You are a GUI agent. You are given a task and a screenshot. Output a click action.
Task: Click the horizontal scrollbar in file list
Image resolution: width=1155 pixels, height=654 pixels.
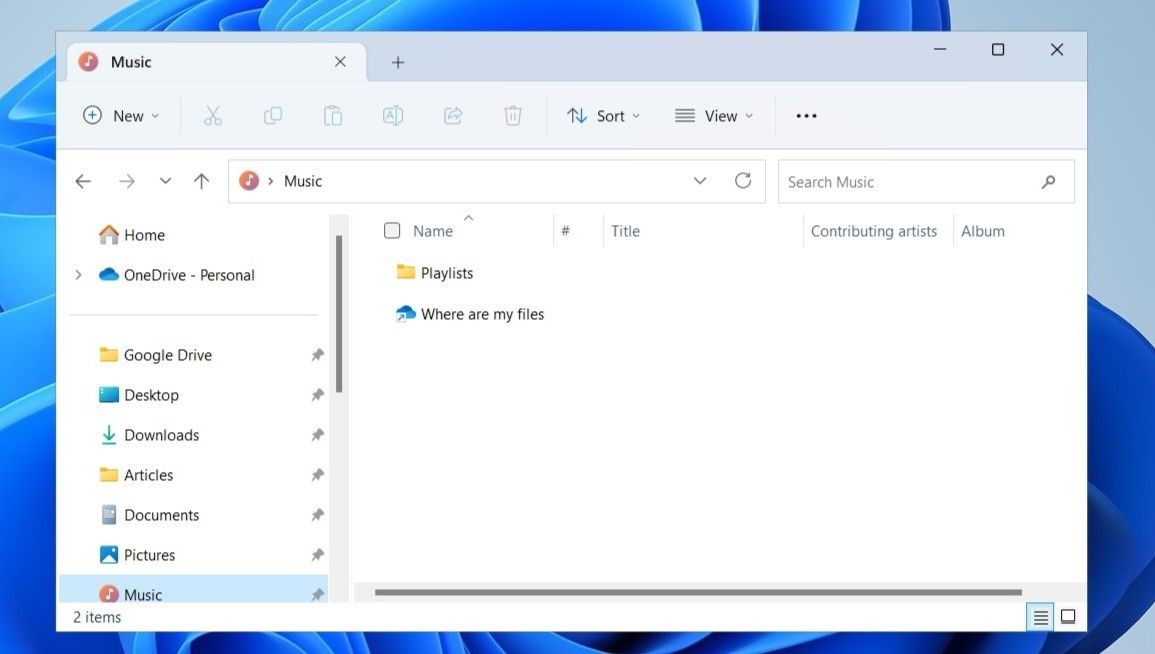click(698, 592)
